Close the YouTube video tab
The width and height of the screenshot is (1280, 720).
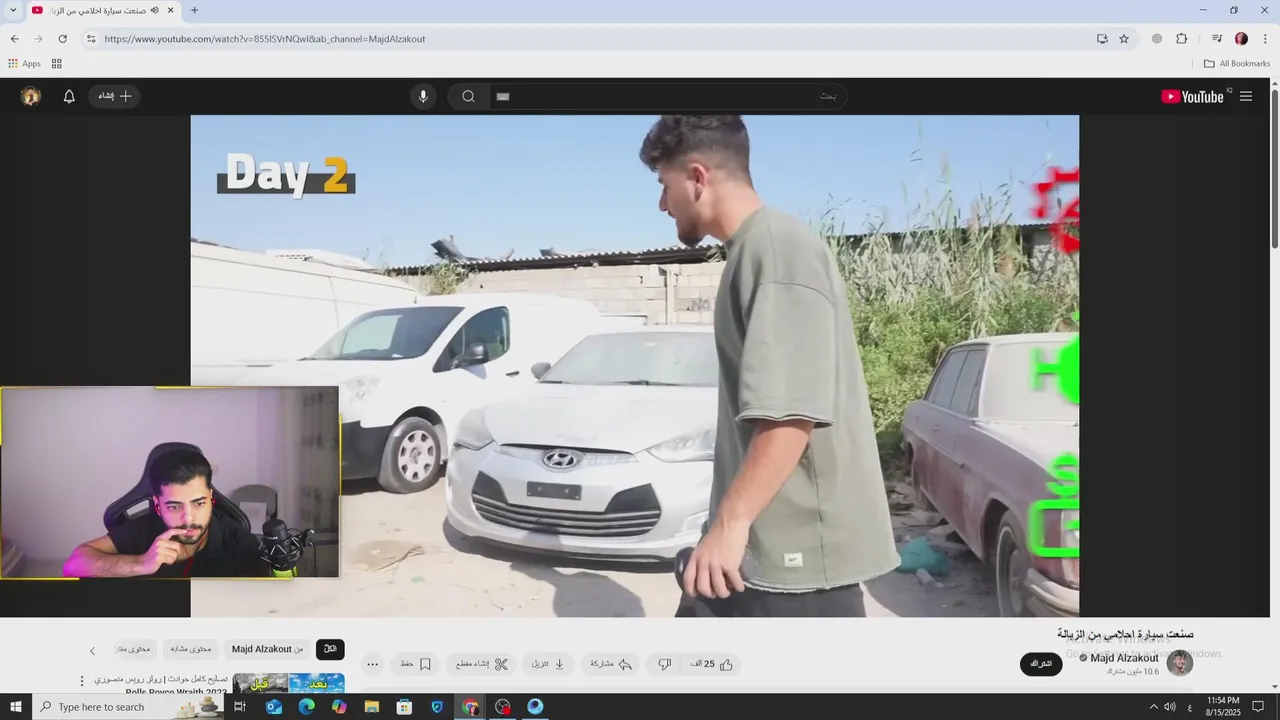pyautogui.click(x=171, y=10)
